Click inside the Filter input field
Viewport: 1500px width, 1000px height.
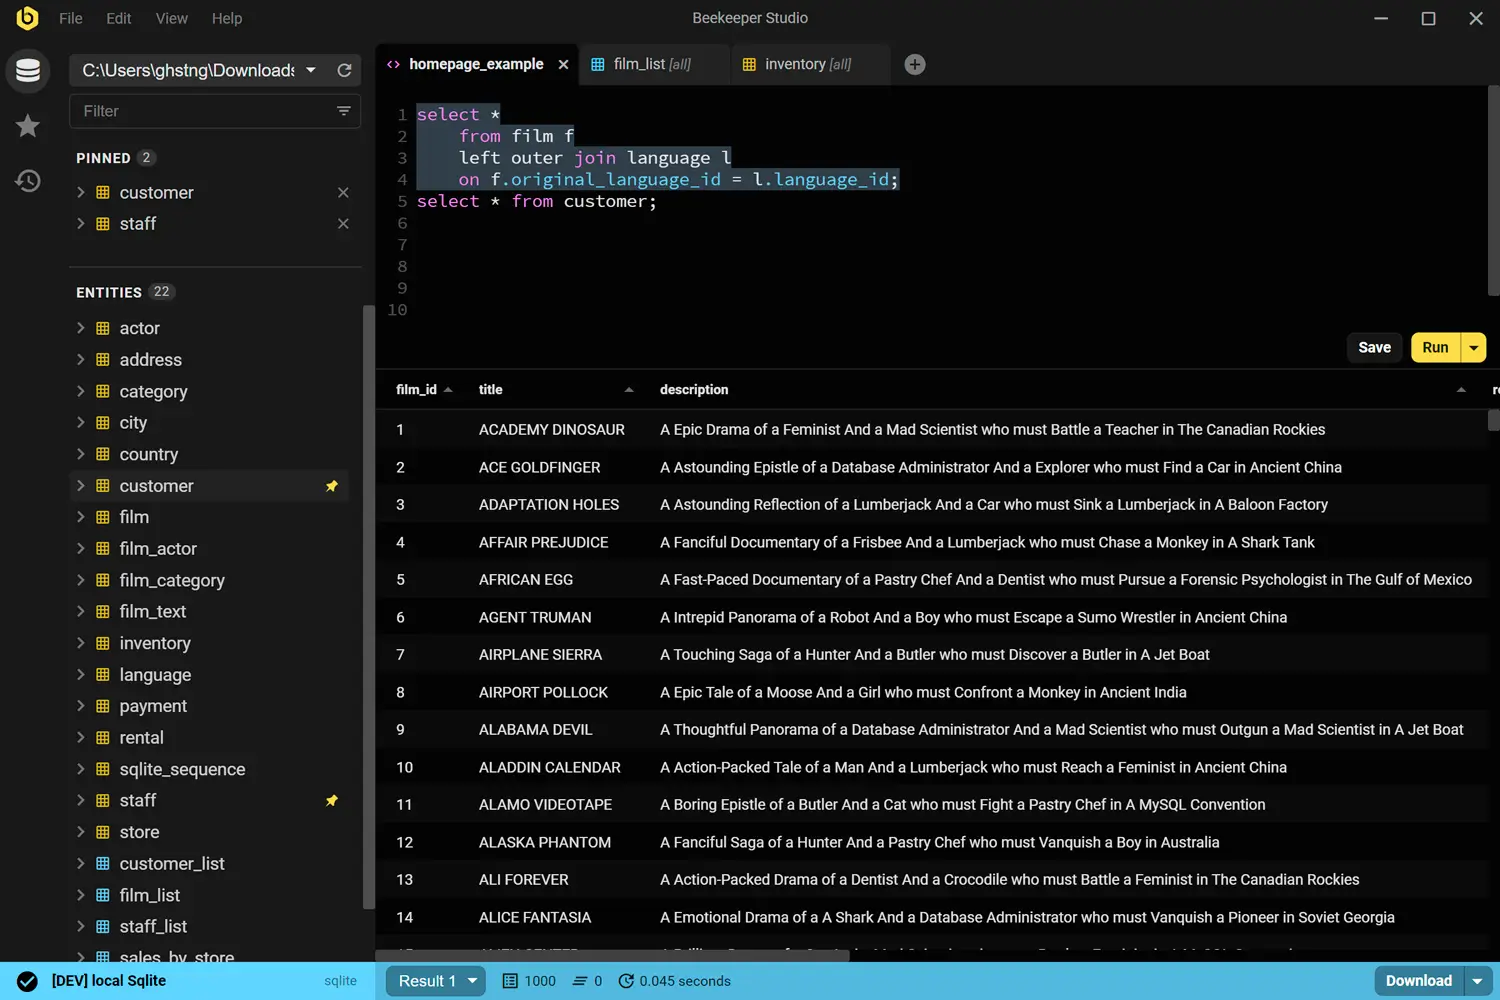pos(200,111)
